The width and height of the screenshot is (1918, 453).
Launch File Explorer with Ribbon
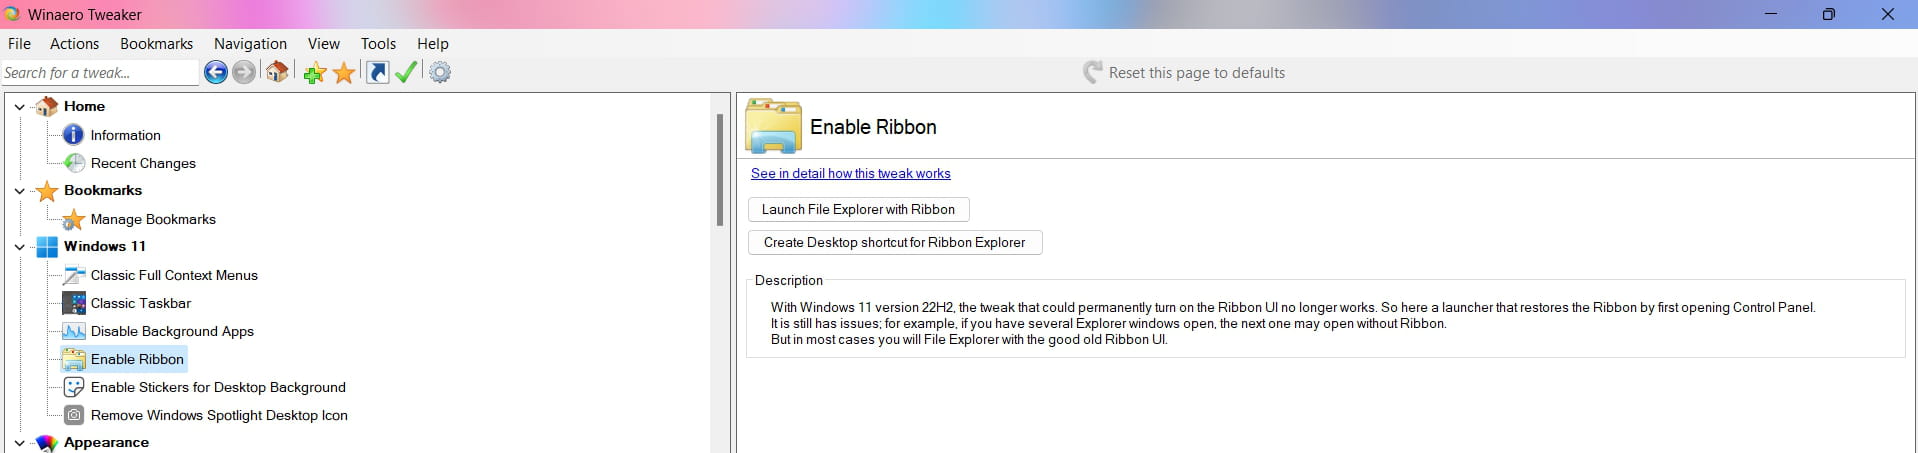pos(859,209)
